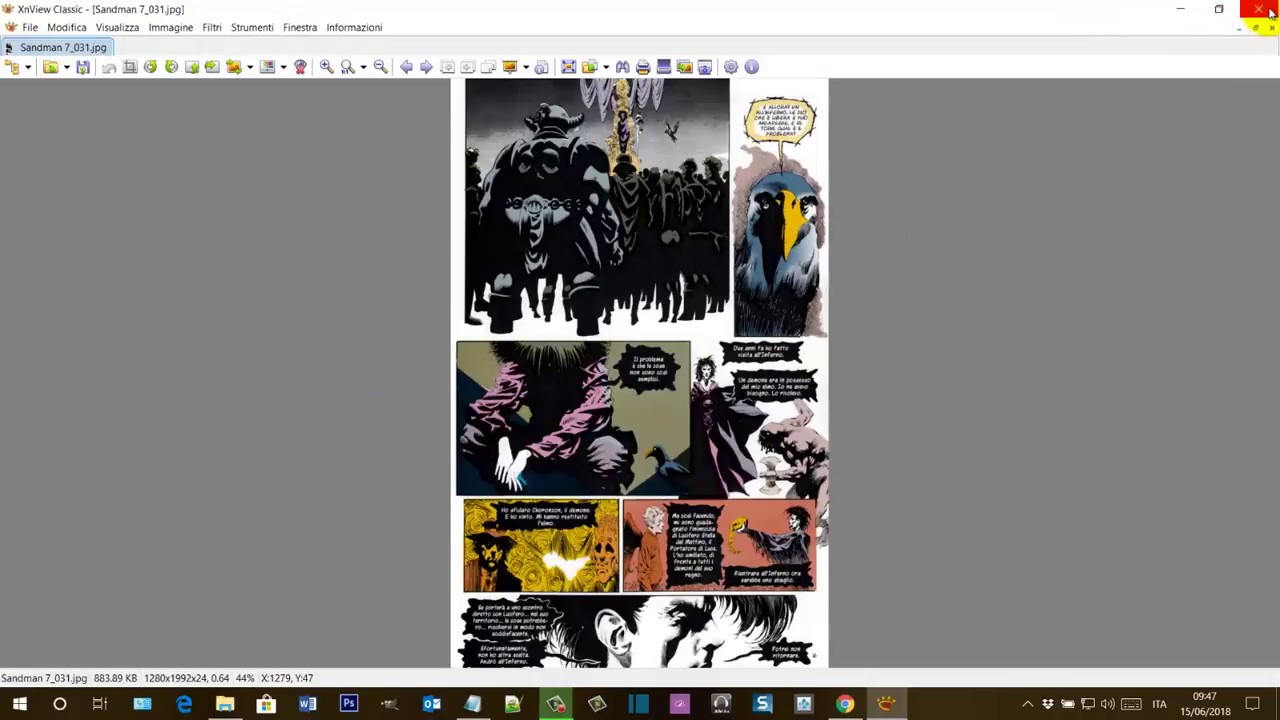The height and width of the screenshot is (720, 1280).
Task: Click the Zoom 1:1 magnifier icon
Action: tap(347, 67)
